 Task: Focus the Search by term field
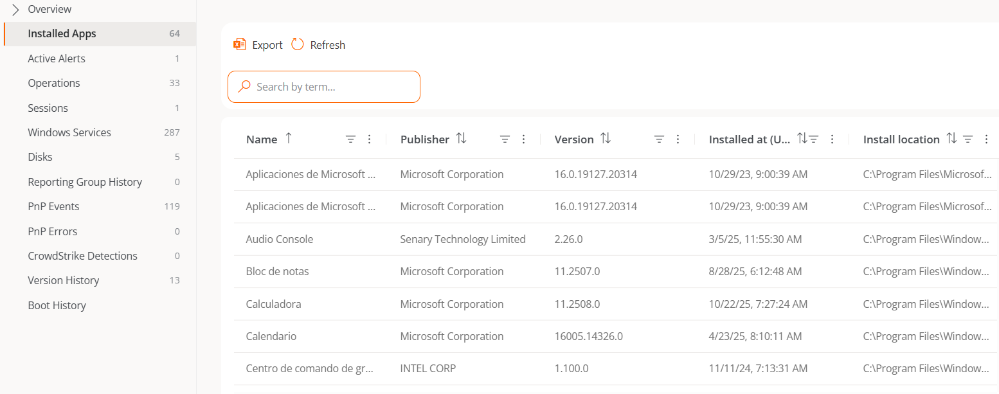324,87
